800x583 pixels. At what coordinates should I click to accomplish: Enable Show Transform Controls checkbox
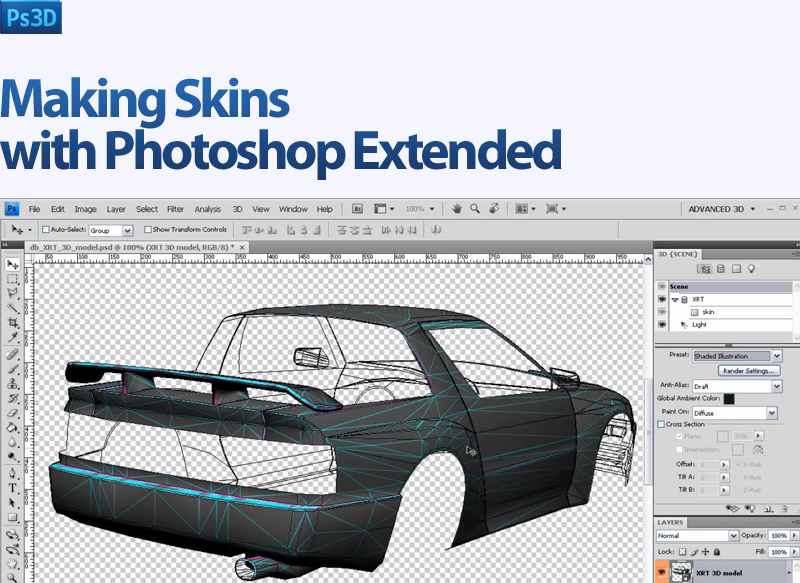147,230
